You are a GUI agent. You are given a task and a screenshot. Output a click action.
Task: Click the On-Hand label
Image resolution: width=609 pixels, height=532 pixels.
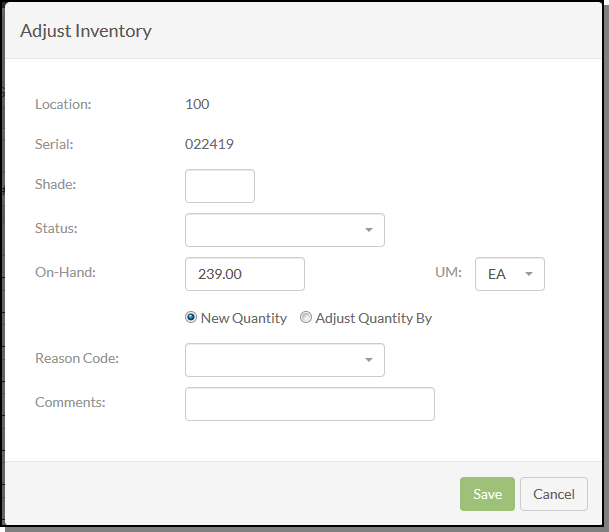(x=65, y=272)
